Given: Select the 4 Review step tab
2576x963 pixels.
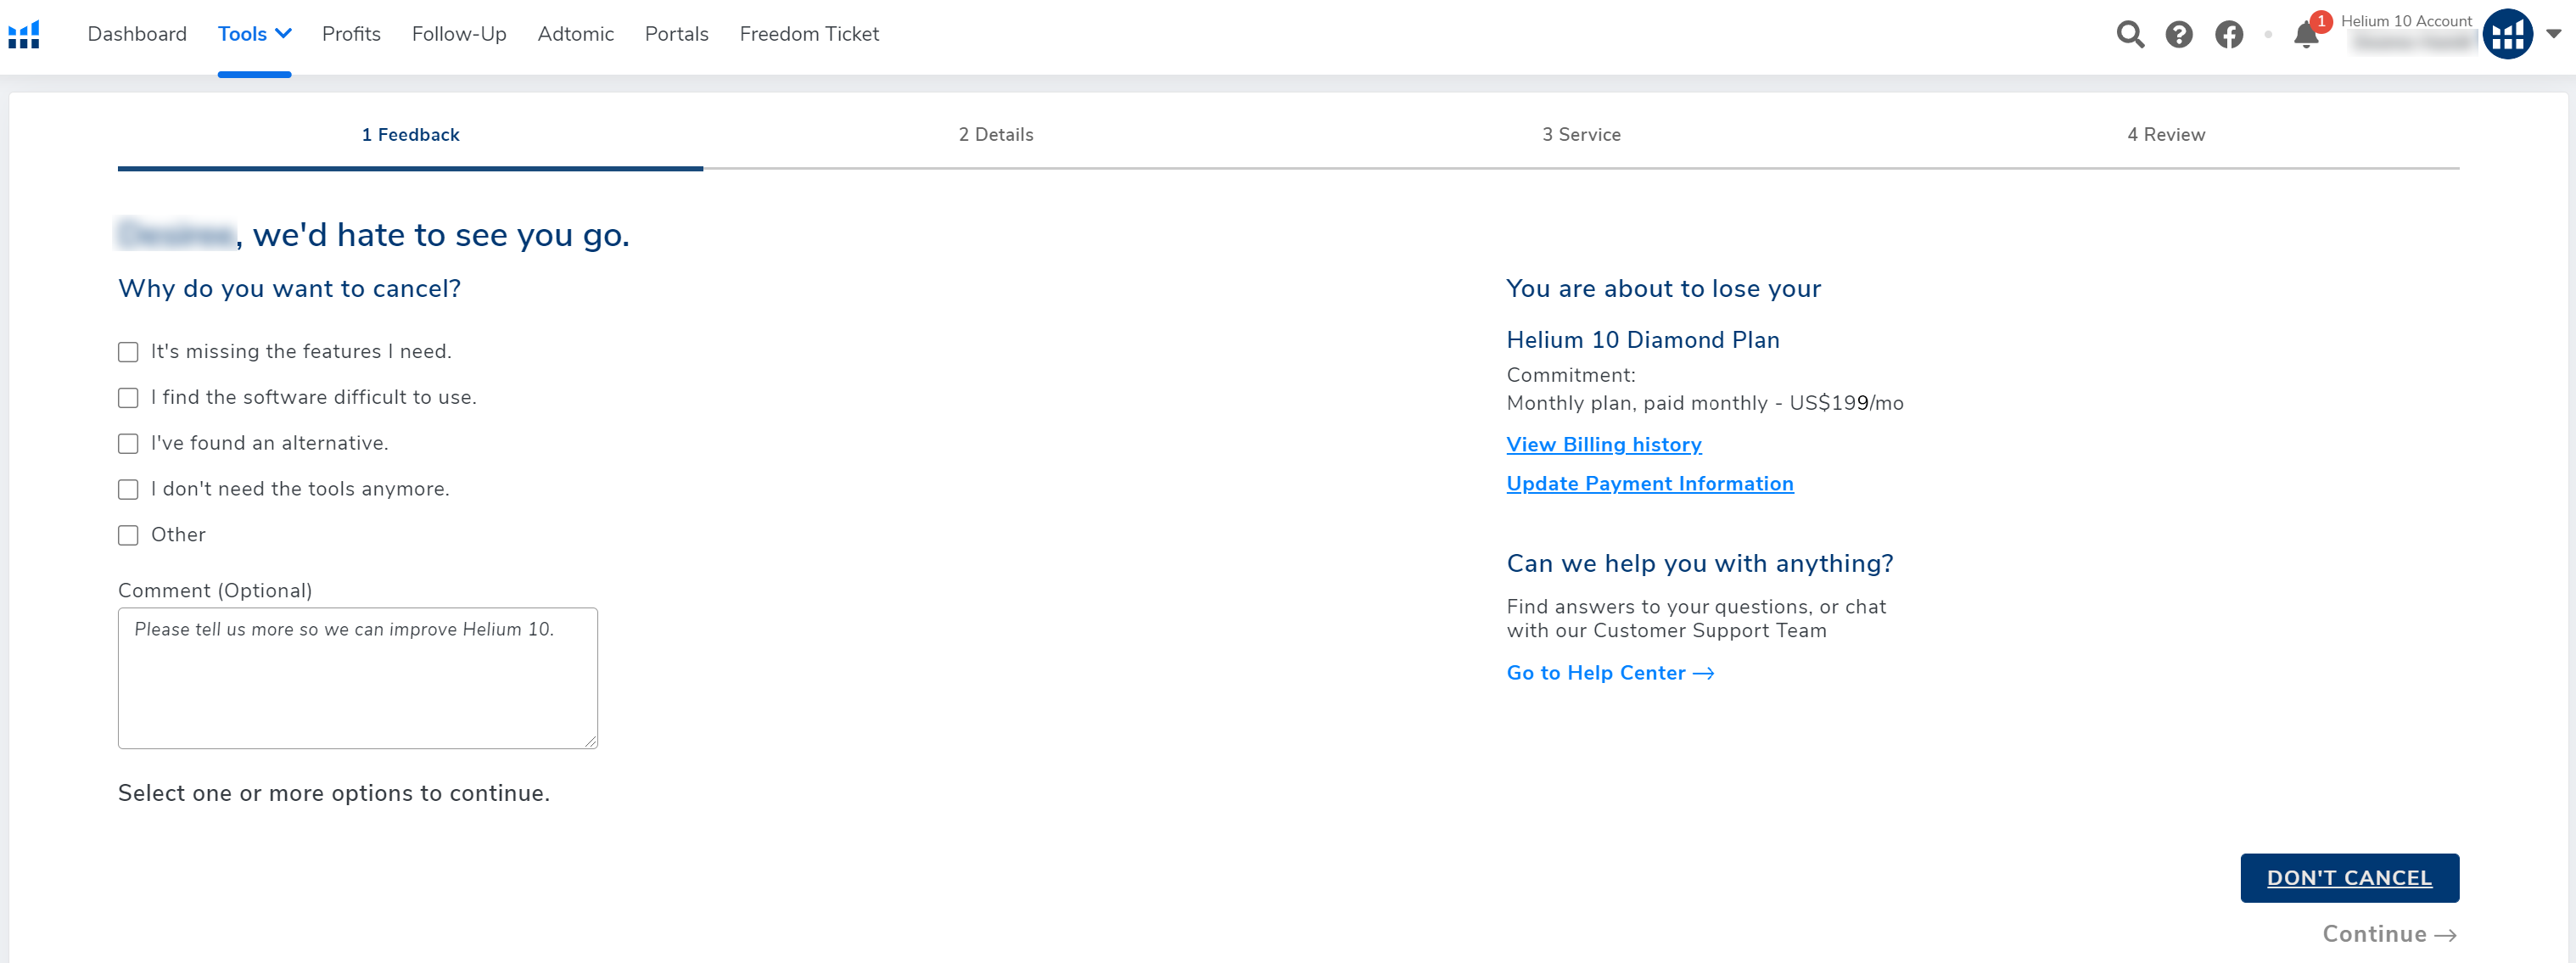Looking at the screenshot, I should pyautogui.click(x=2166, y=134).
